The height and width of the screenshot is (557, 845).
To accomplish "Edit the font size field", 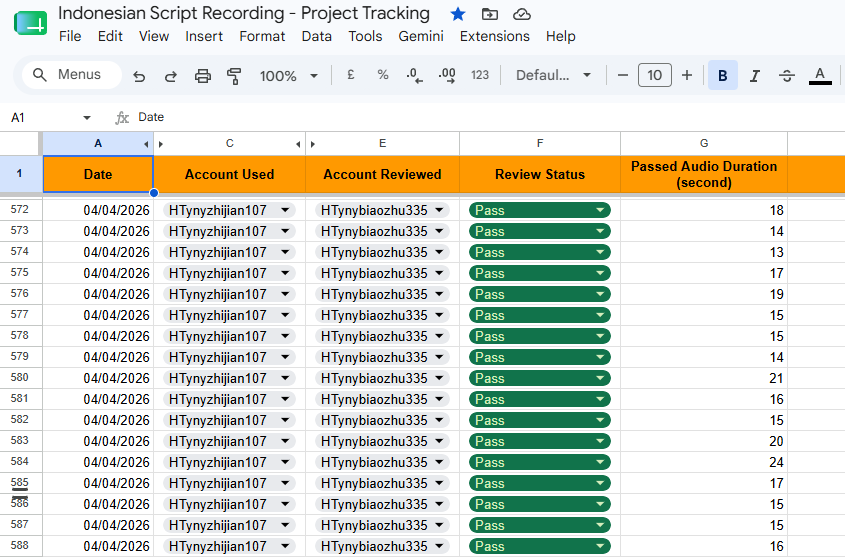I will click(x=655, y=75).
